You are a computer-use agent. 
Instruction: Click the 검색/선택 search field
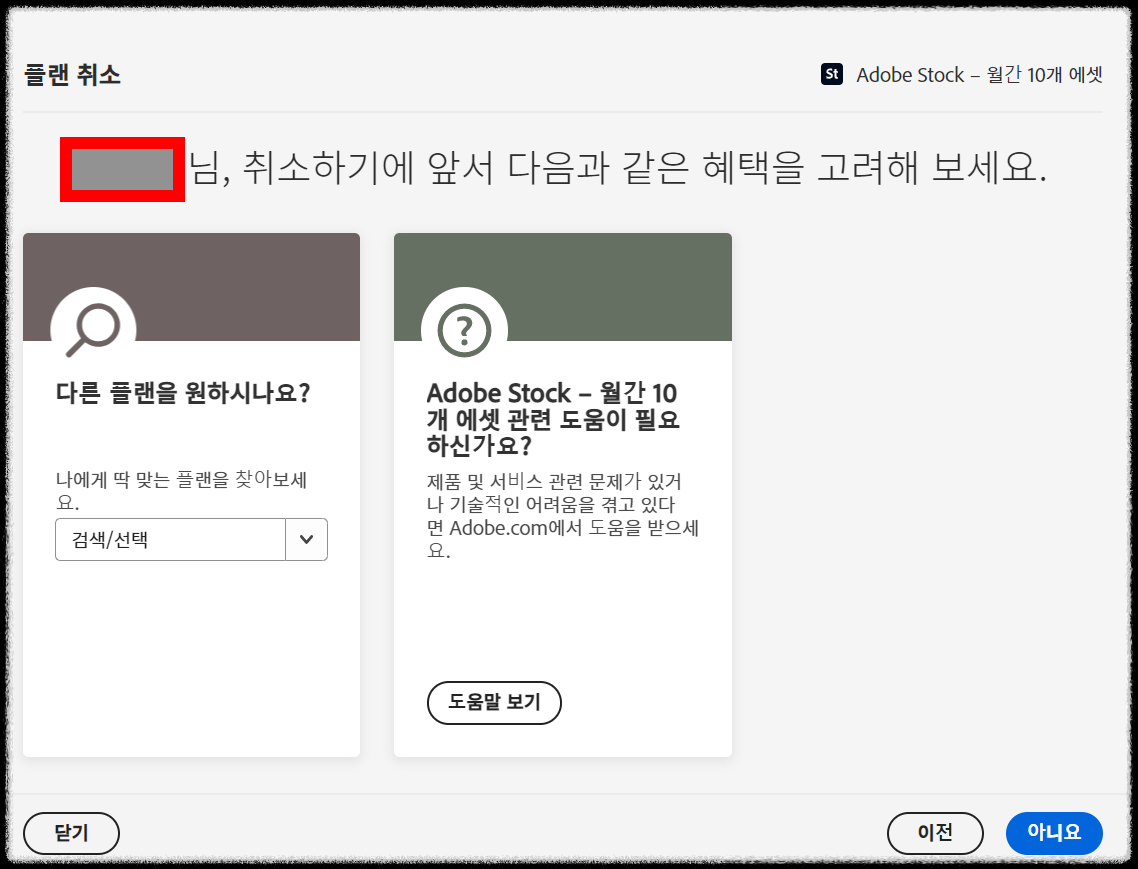coord(171,539)
